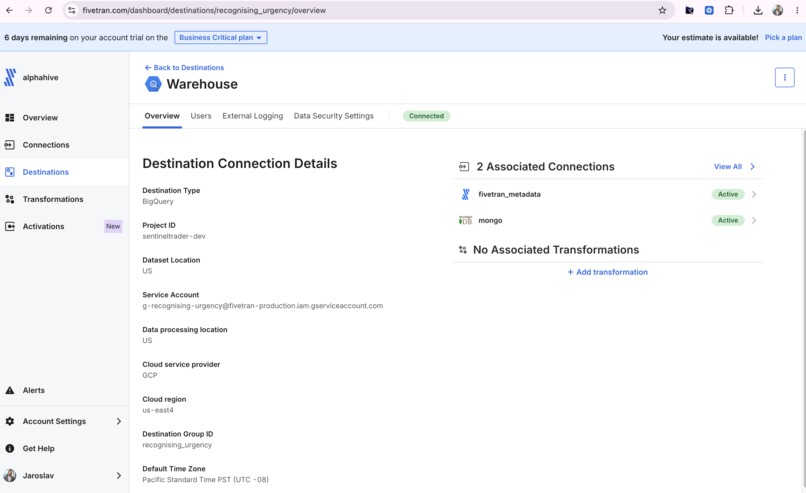Click the Transformations icon in sidebar
Screen dimensions: 806x493
coord(10,199)
